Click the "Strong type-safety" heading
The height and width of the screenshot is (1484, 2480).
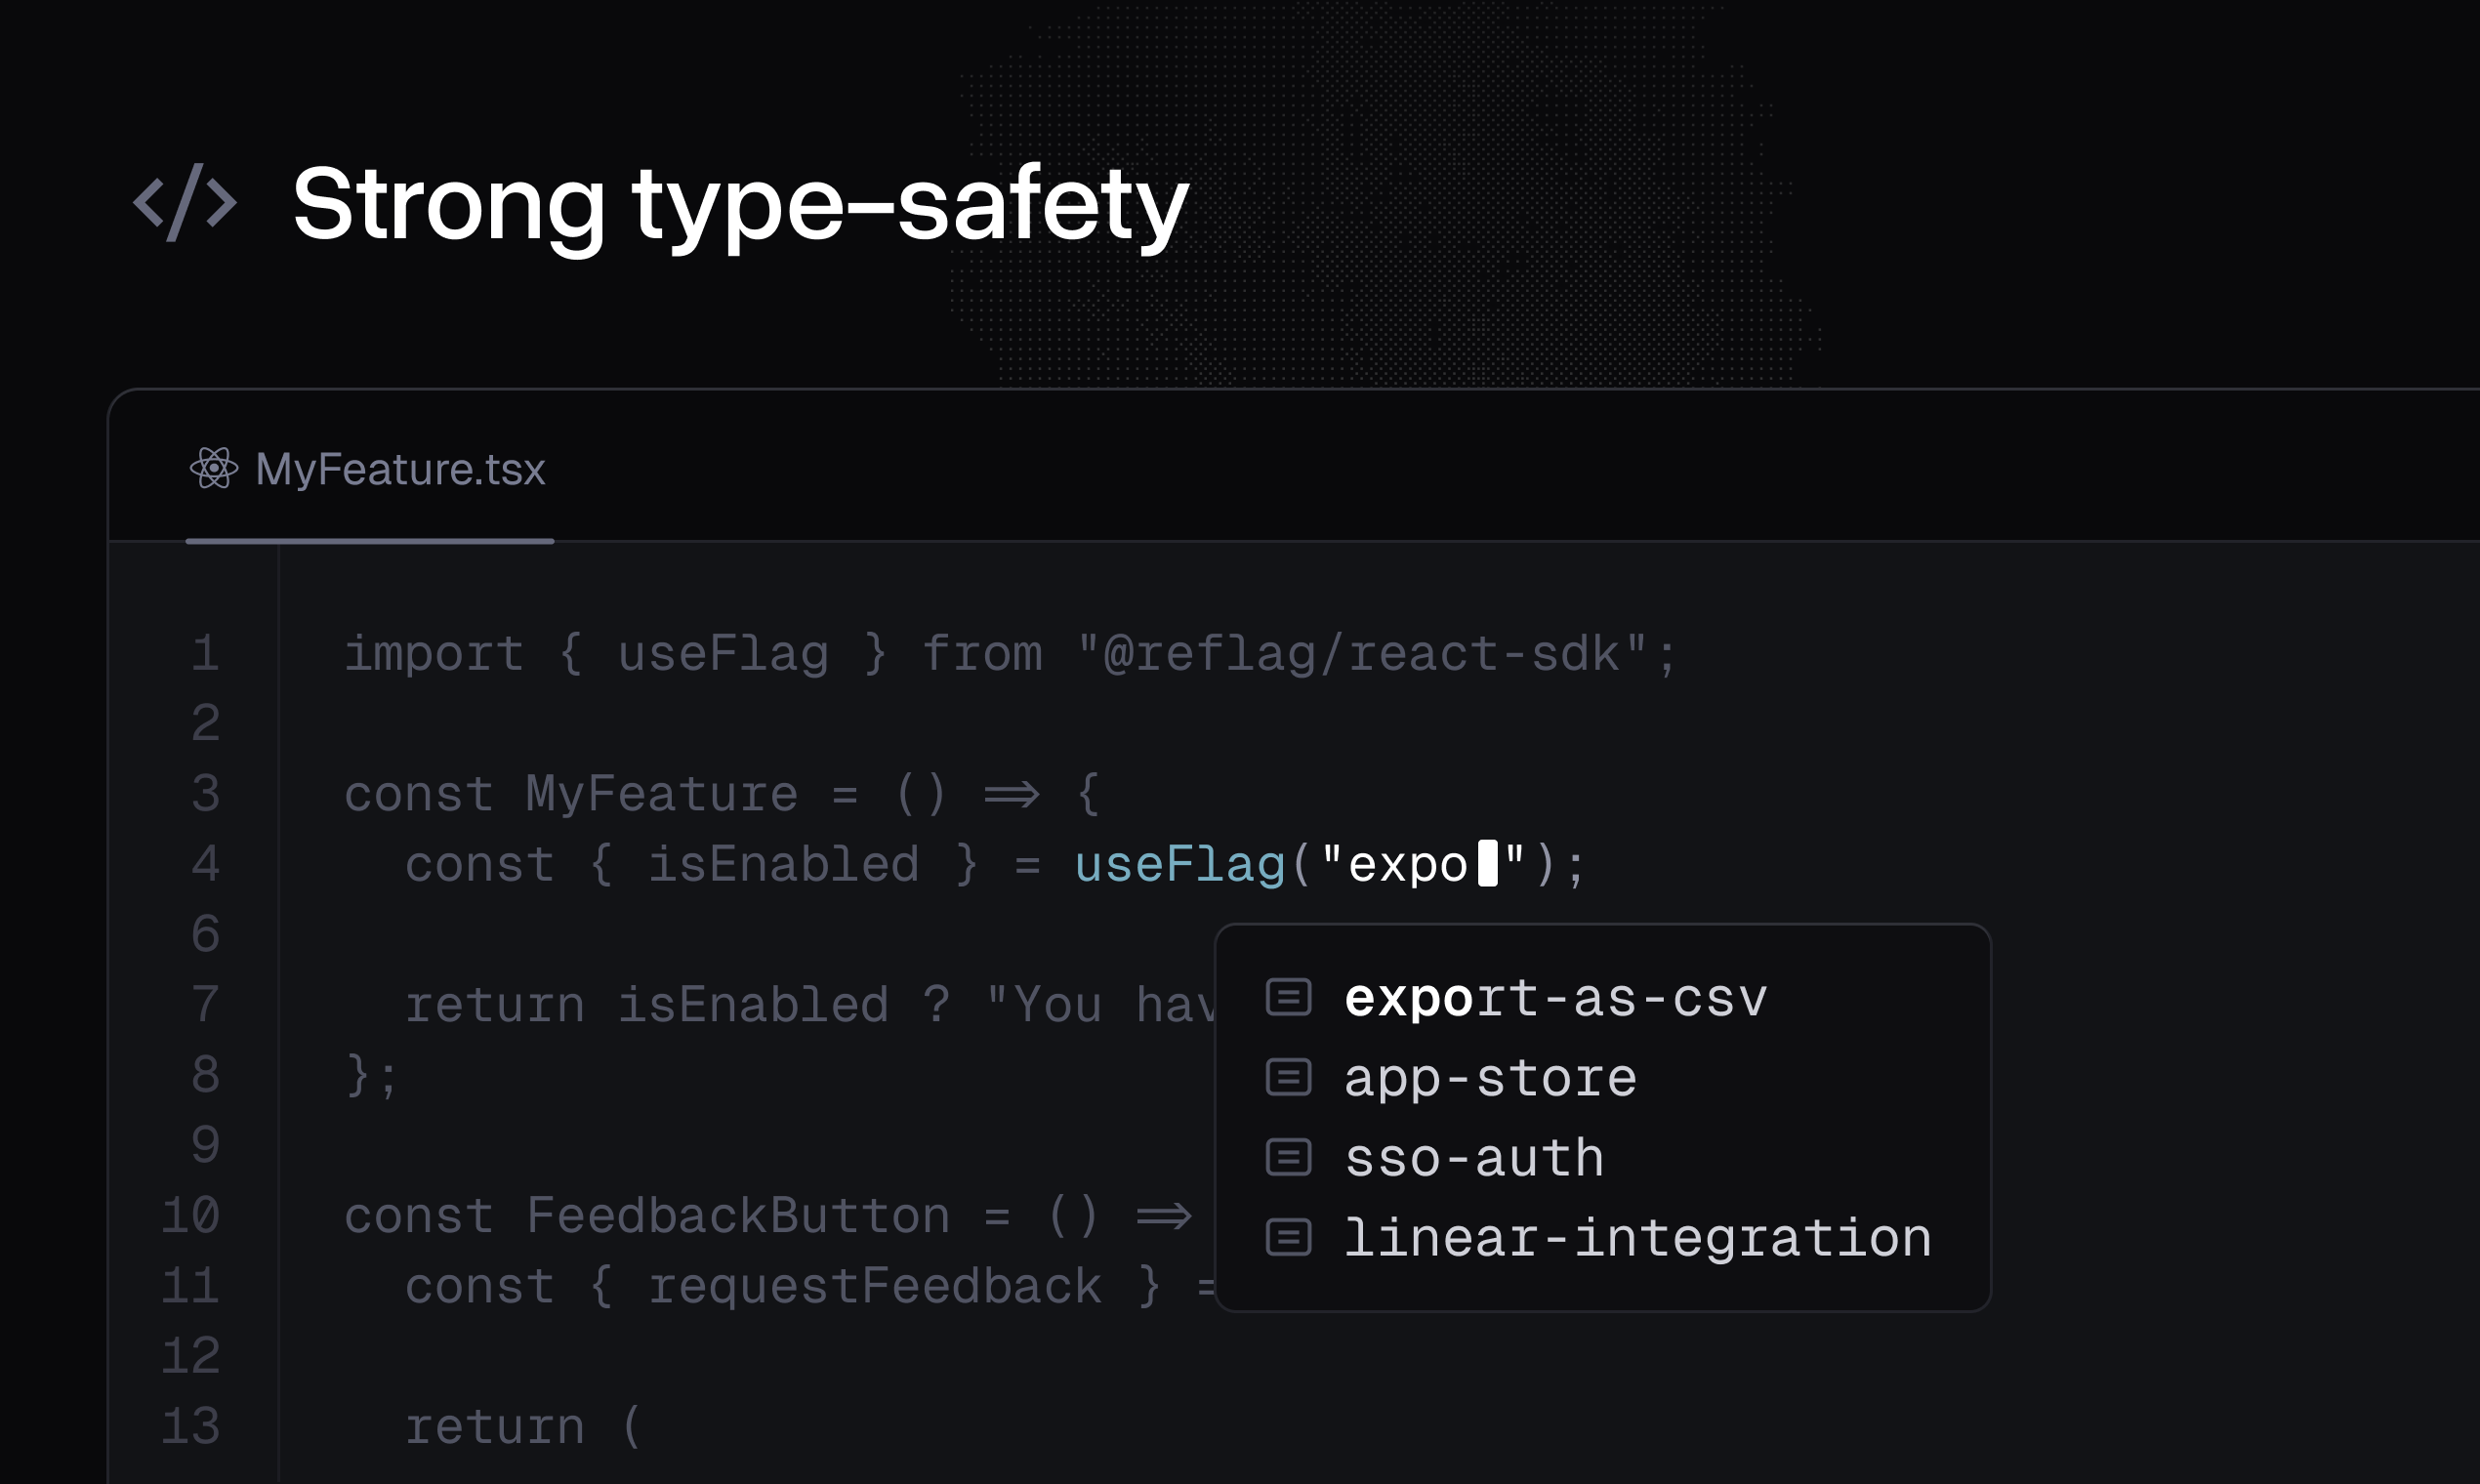[740, 204]
